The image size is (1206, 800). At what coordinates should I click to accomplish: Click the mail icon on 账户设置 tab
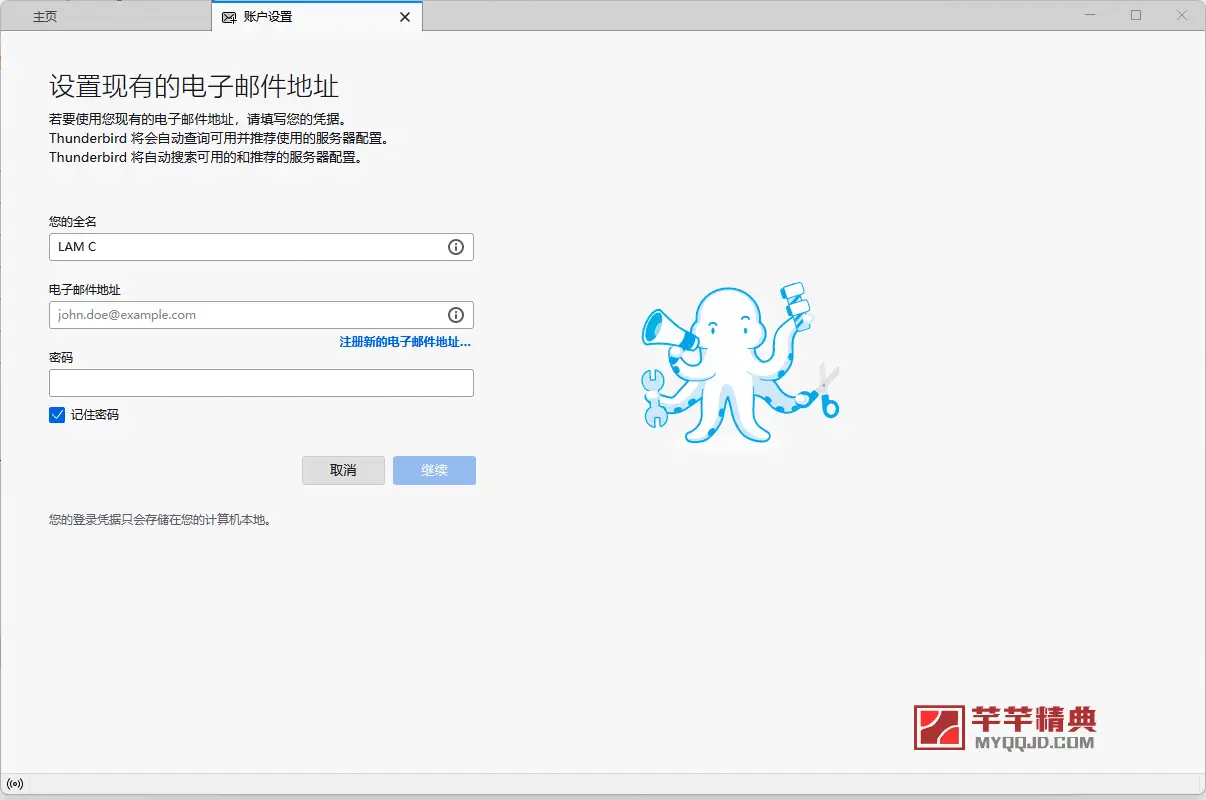[x=229, y=17]
